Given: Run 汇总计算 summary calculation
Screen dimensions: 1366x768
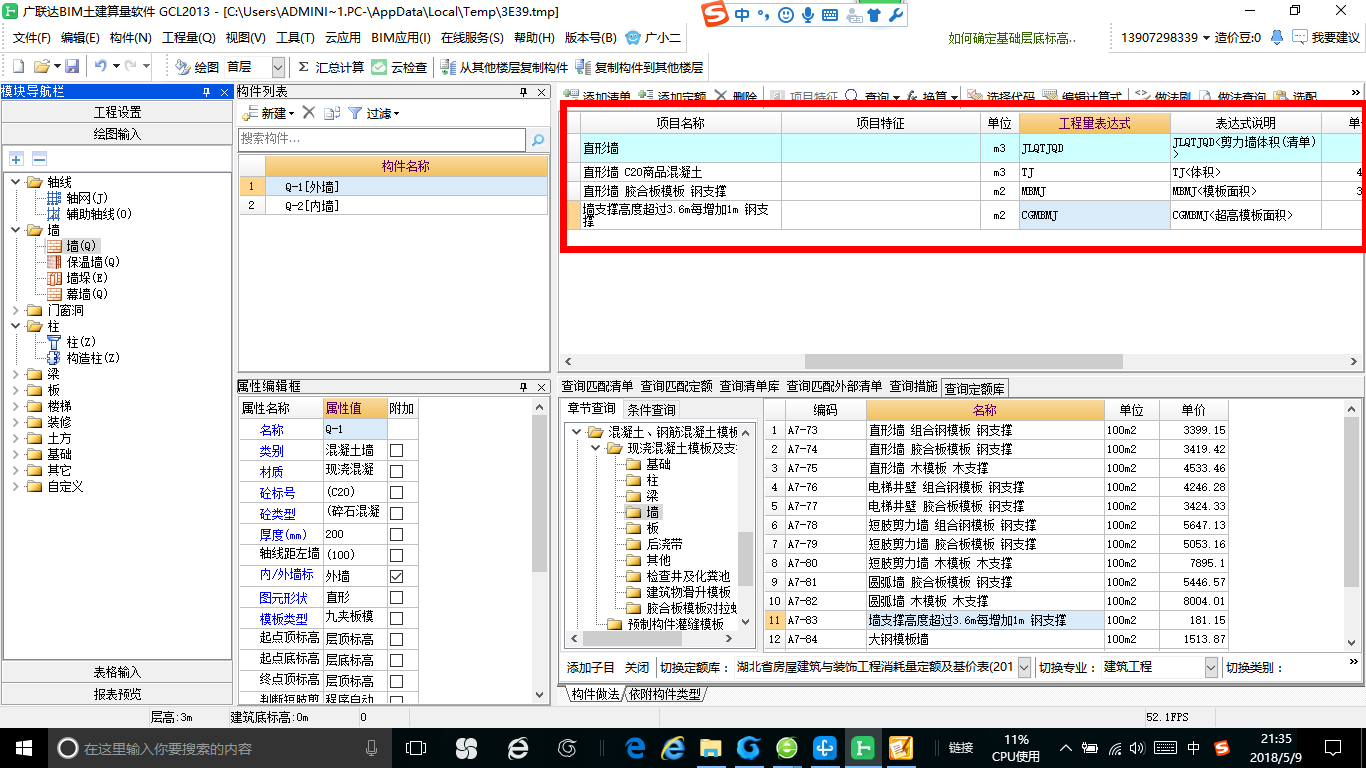Looking at the screenshot, I should (x=331, y=67).
